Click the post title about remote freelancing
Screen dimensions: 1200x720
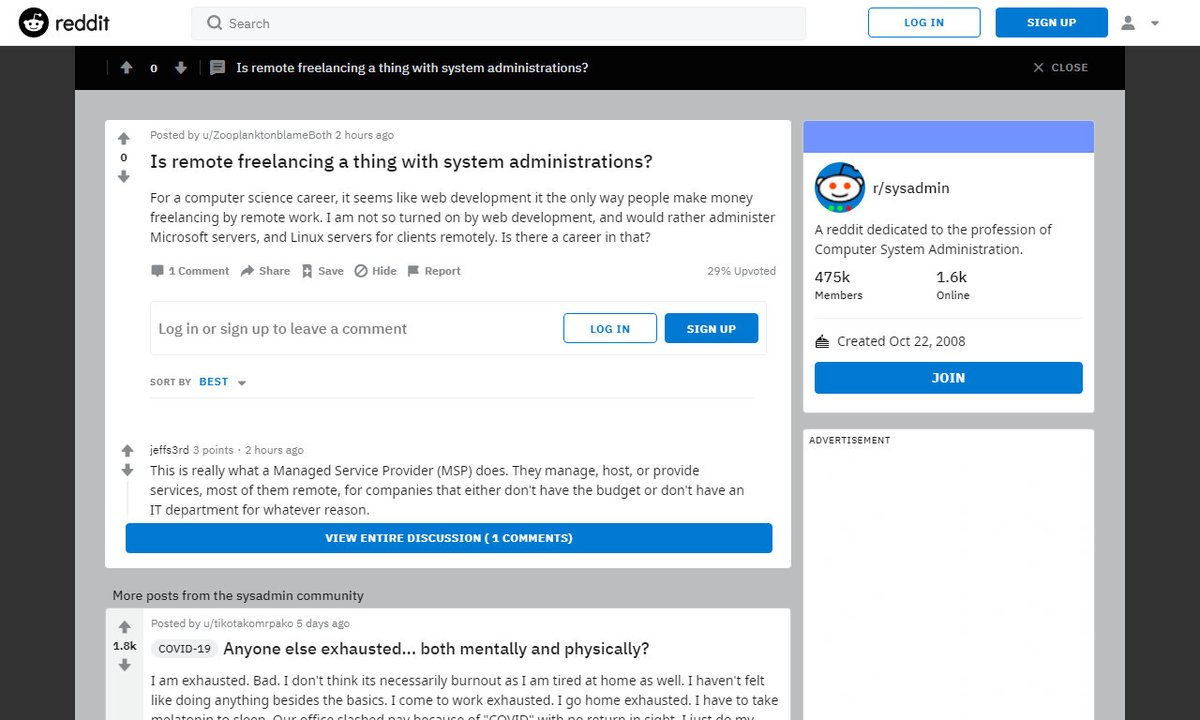tap(401, 162)
